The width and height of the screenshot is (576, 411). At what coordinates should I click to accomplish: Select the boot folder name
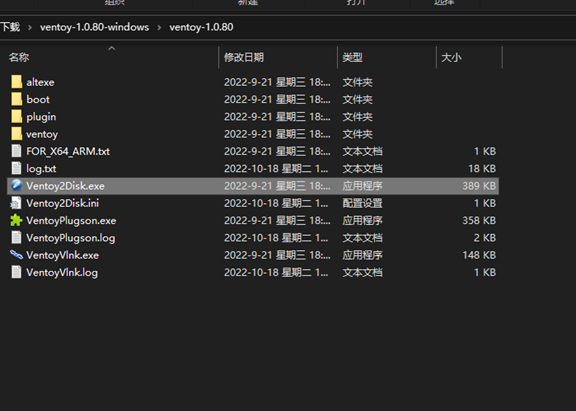[38, 100]
